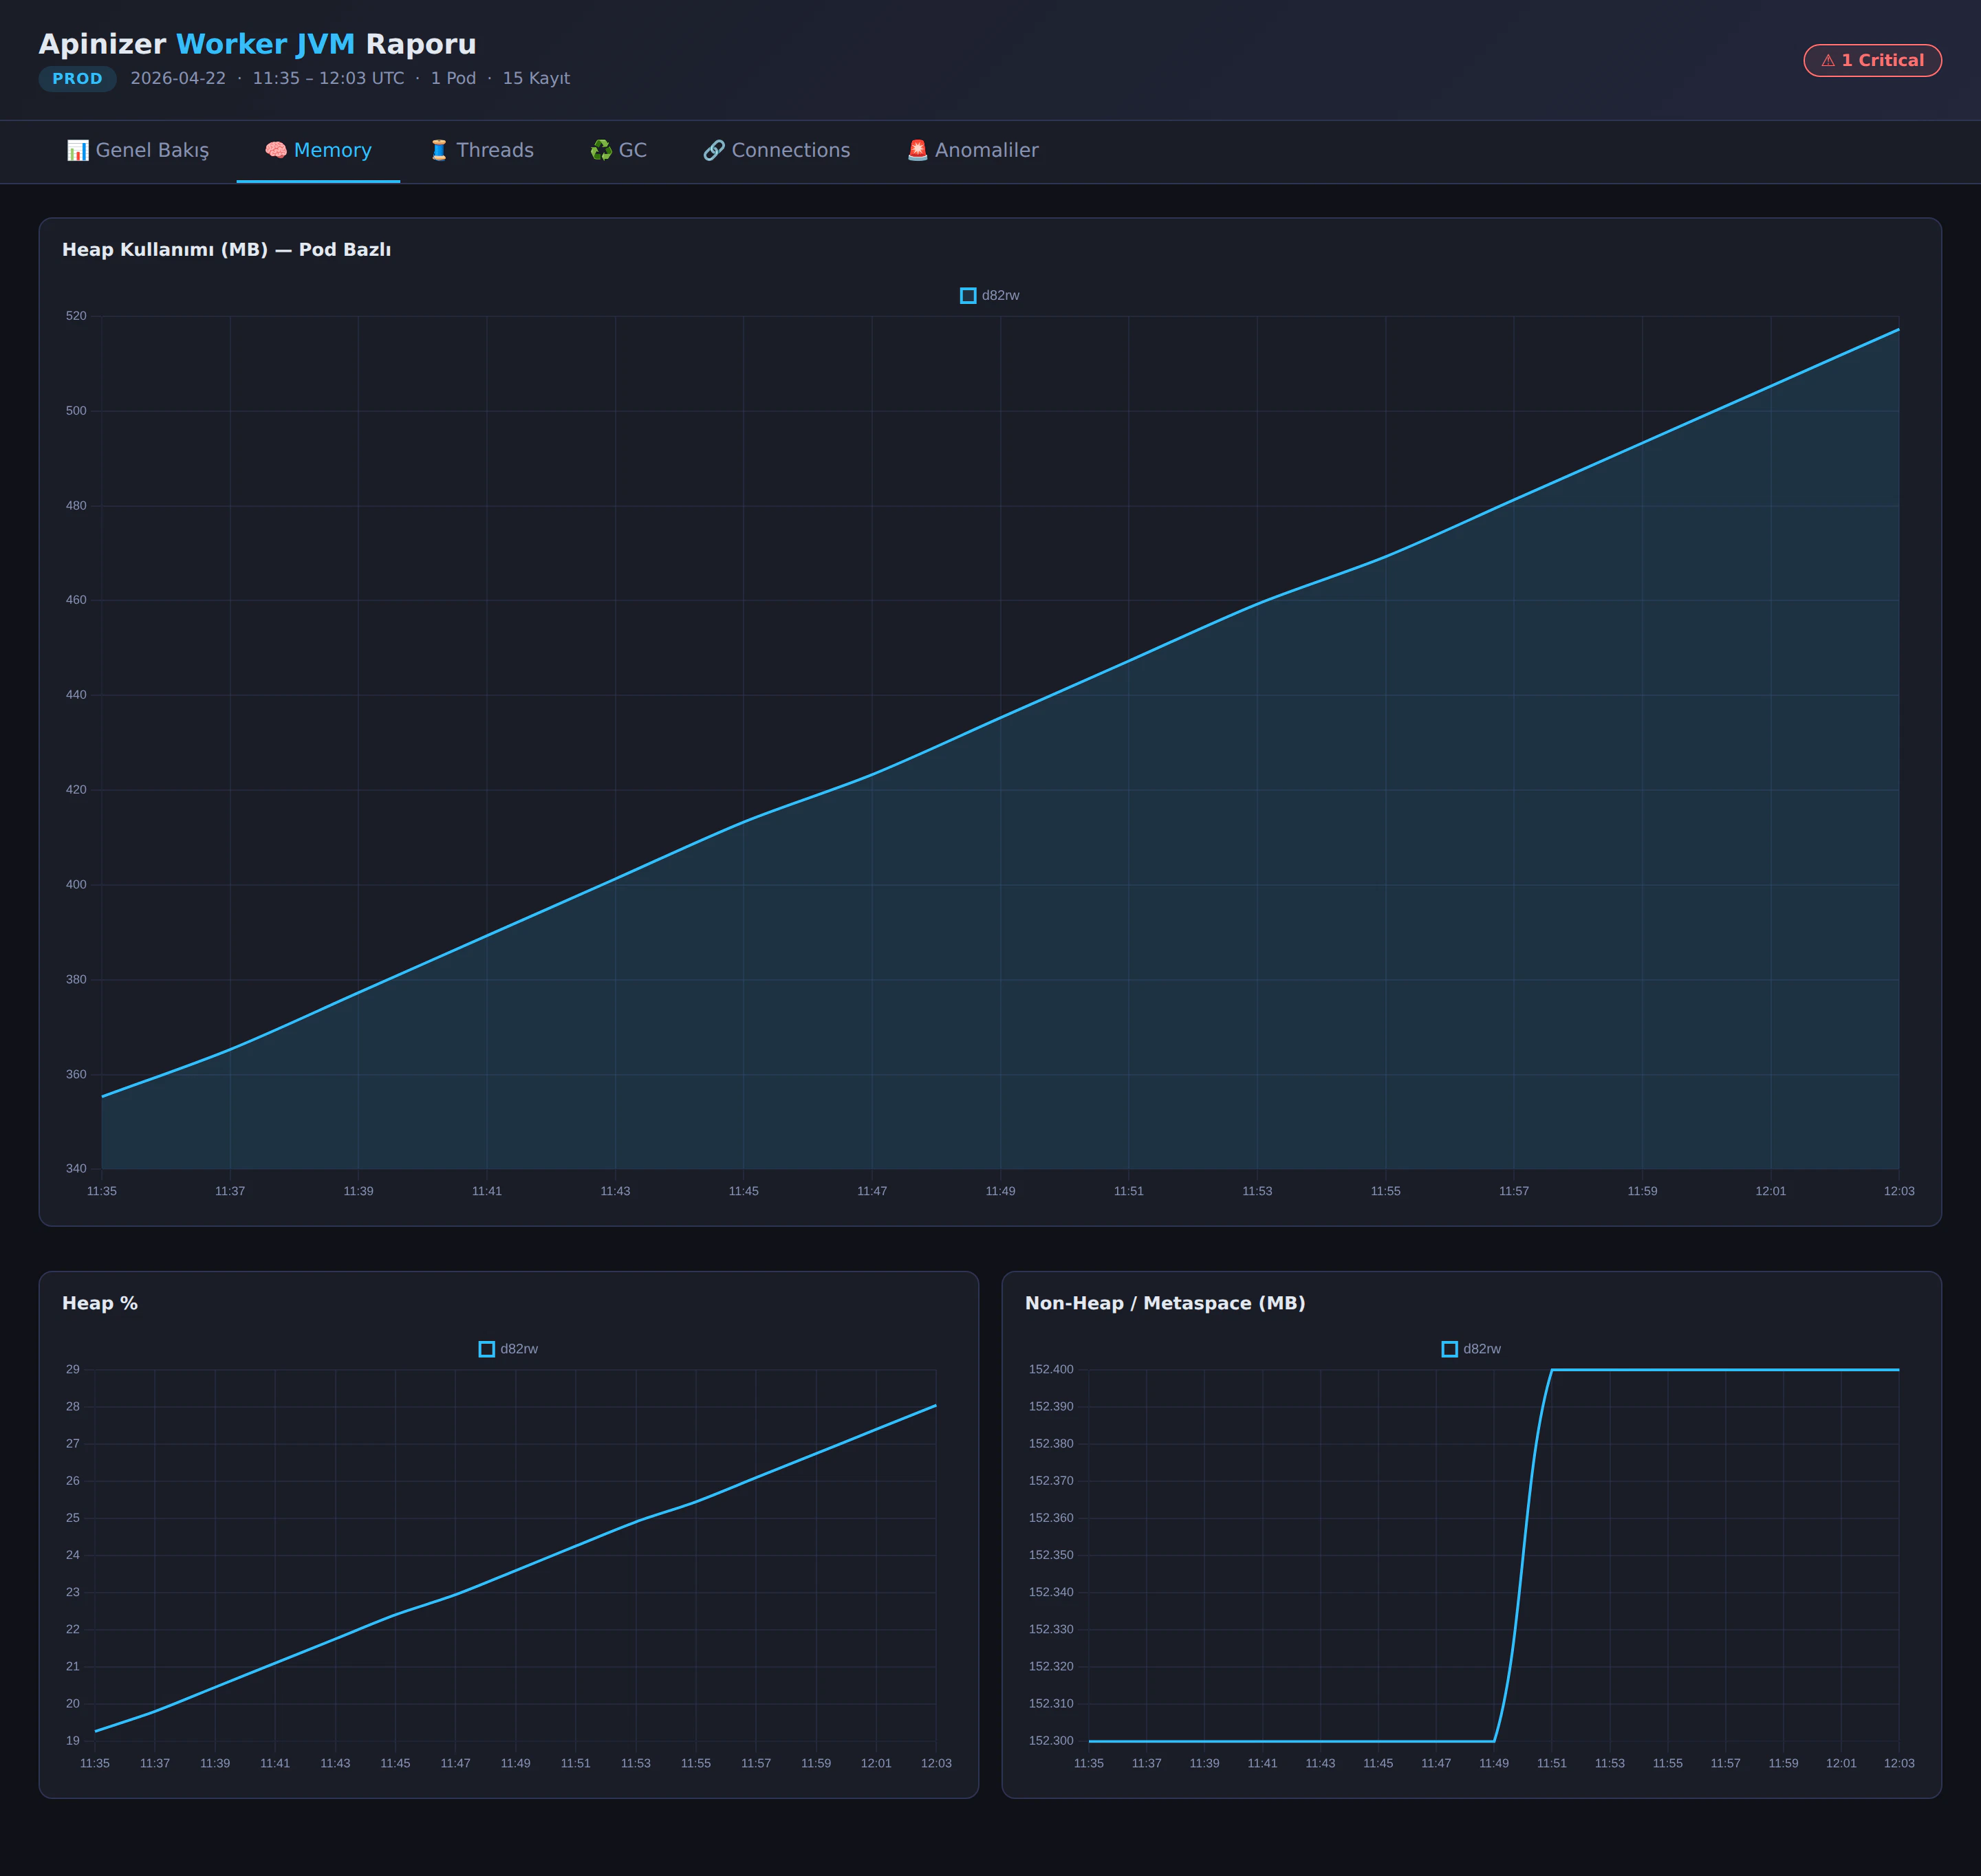The height and width of the screenshot is (1876, 1981).
Task: Open the Connections tab
Action: (776, 150)
